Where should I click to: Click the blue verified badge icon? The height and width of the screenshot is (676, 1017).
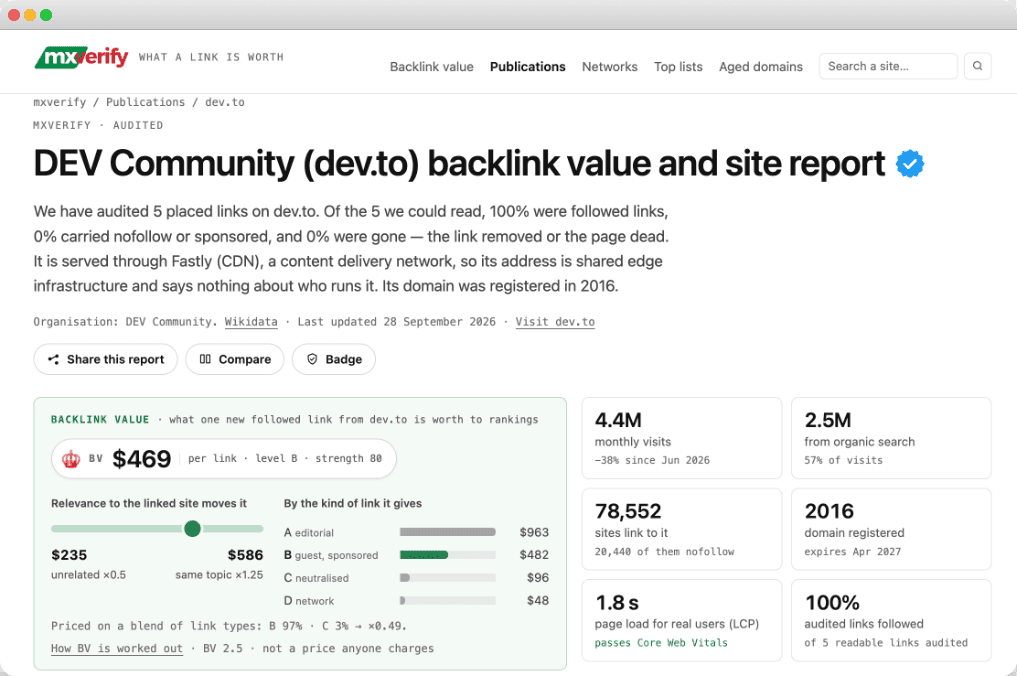910,163
